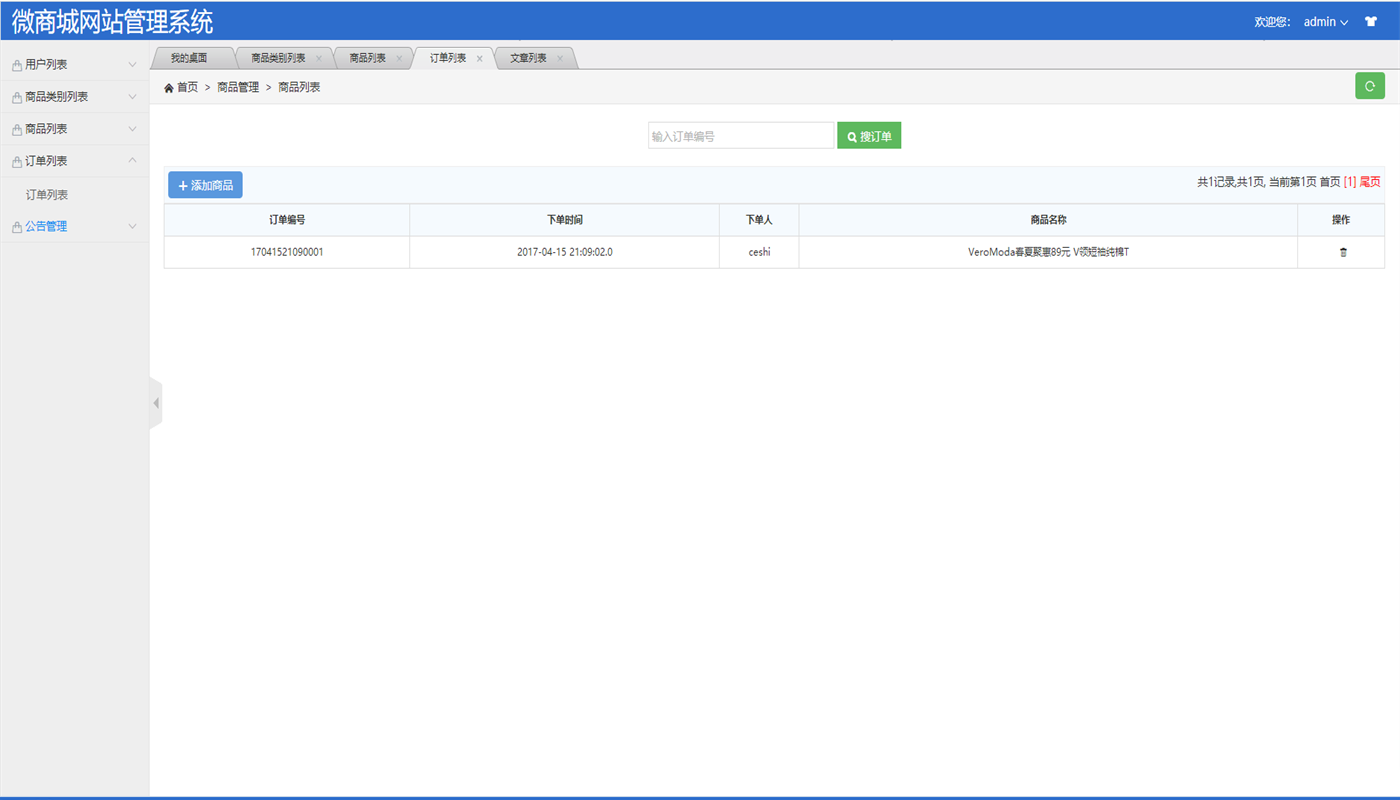
Task: Click order time 2017-04-15 21:09:02.0 cell
Action: point(565,252)
